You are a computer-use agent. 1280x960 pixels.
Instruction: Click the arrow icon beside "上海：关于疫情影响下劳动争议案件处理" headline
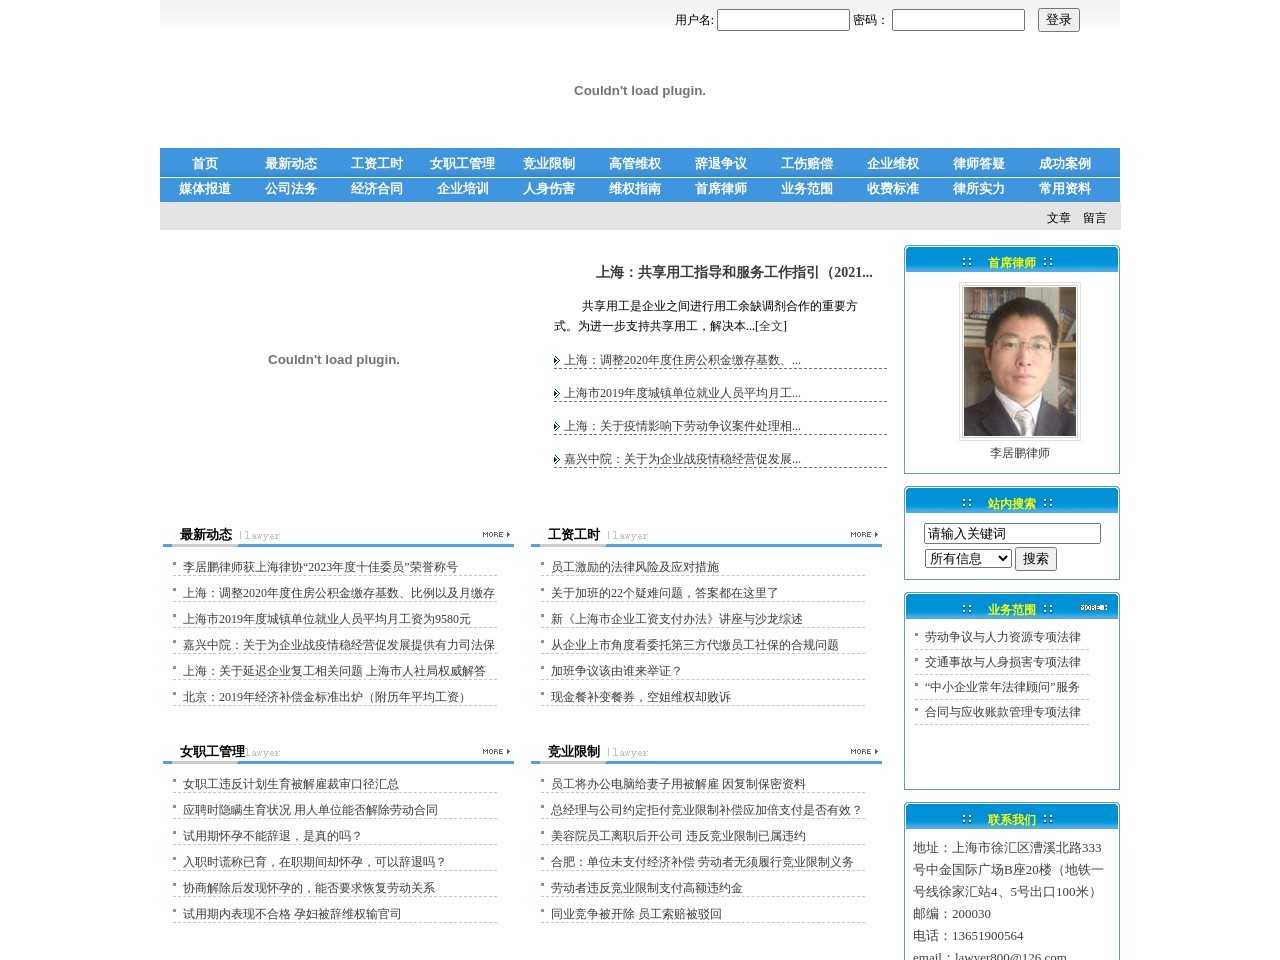click(x=558, y=426)
